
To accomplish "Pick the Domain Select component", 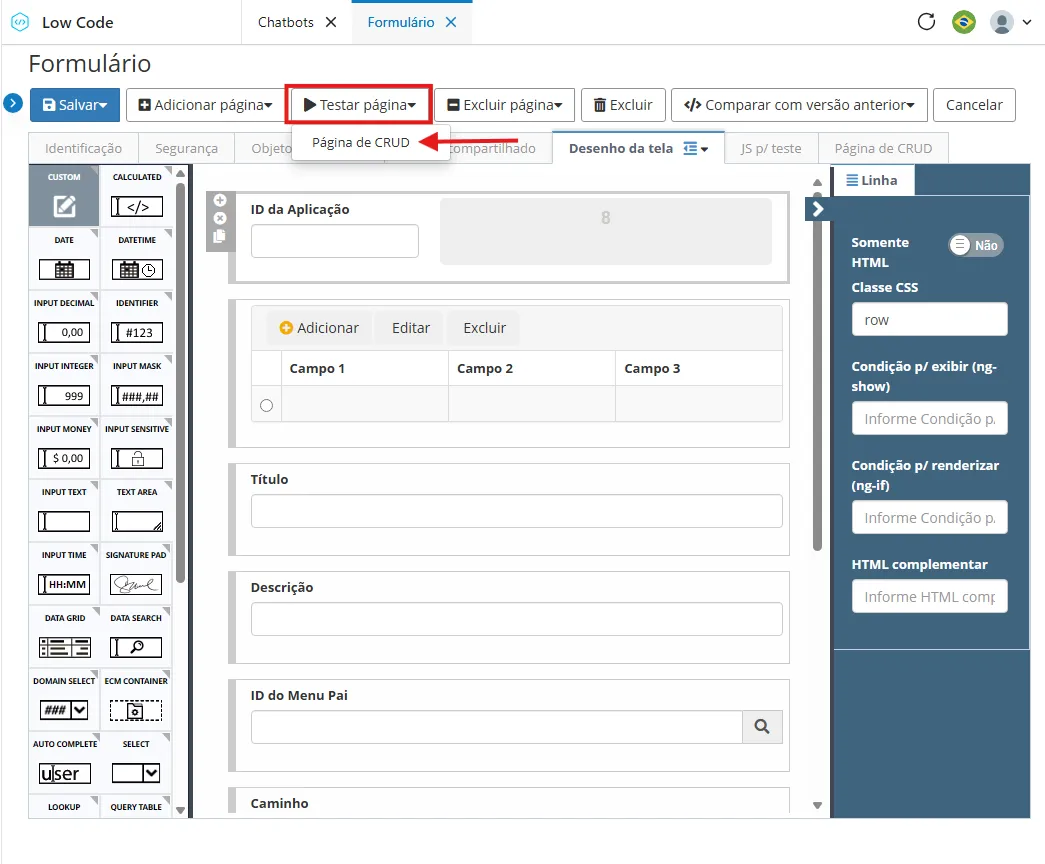I will [64, 701].
